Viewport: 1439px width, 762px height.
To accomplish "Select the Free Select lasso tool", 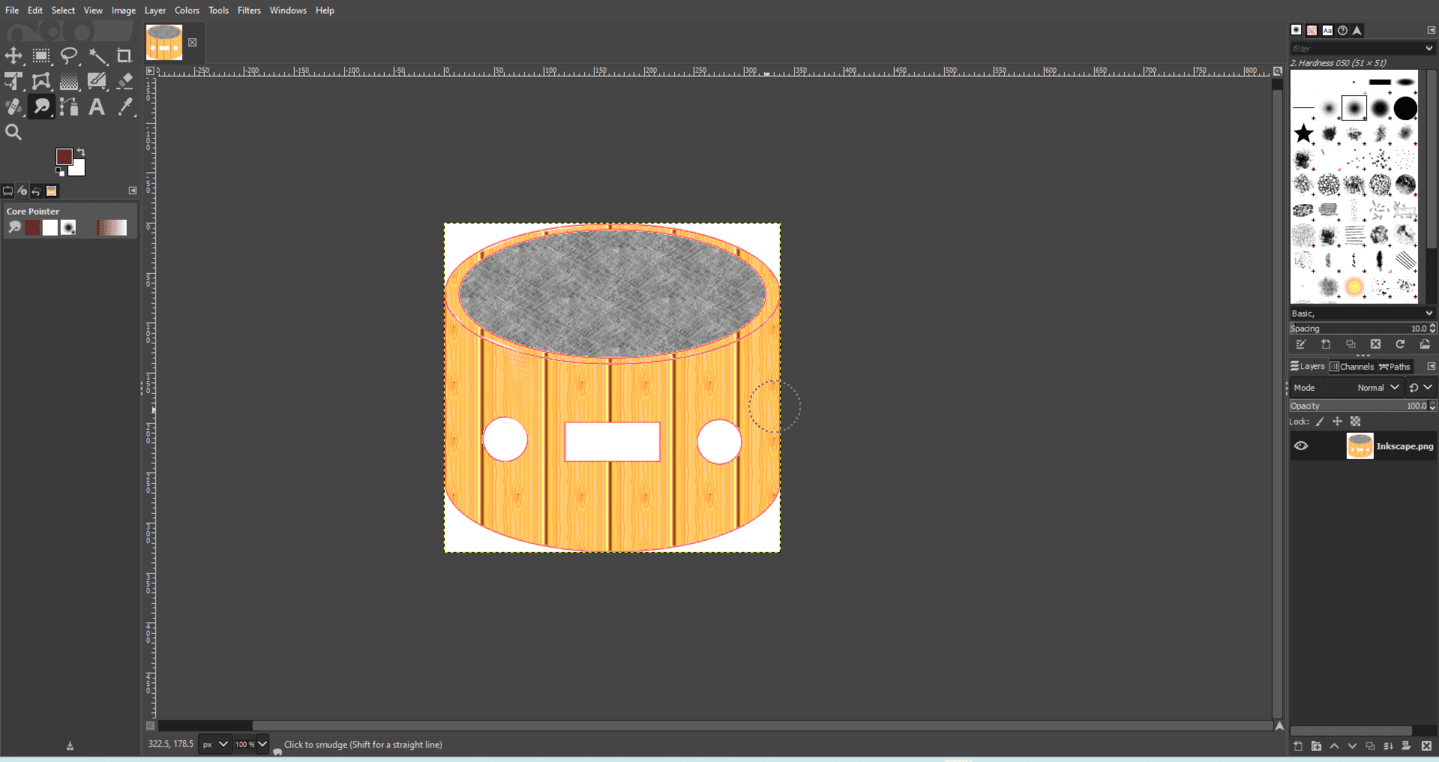I will tap(69, 56).
